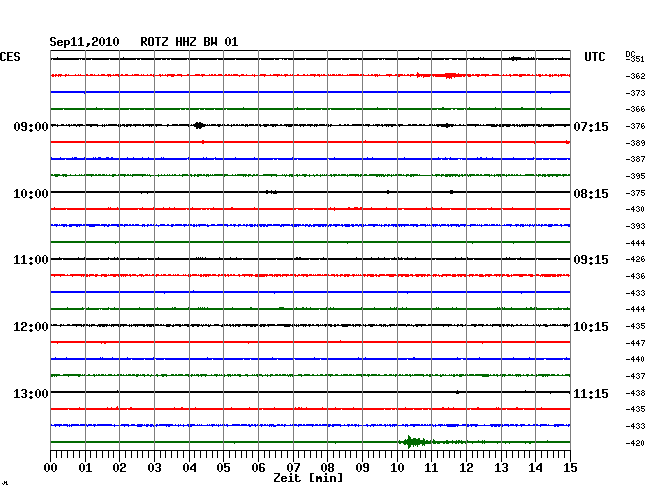Select the station title ROTZ HHZ BW 01
Screen dimensions: 650x494
[x=189, y=42]
